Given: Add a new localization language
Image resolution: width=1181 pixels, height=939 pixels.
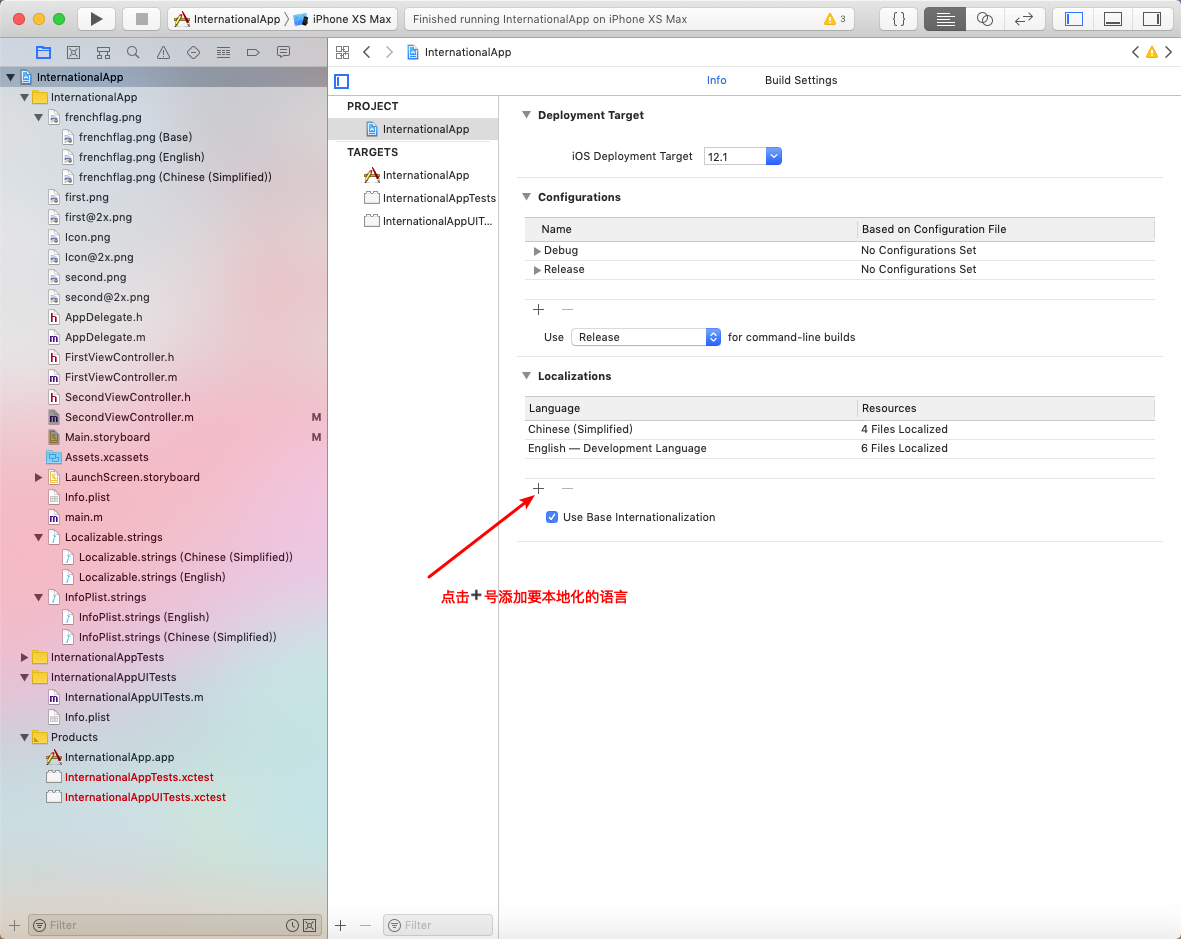Looking at the screenshot, I should (539, 489).
